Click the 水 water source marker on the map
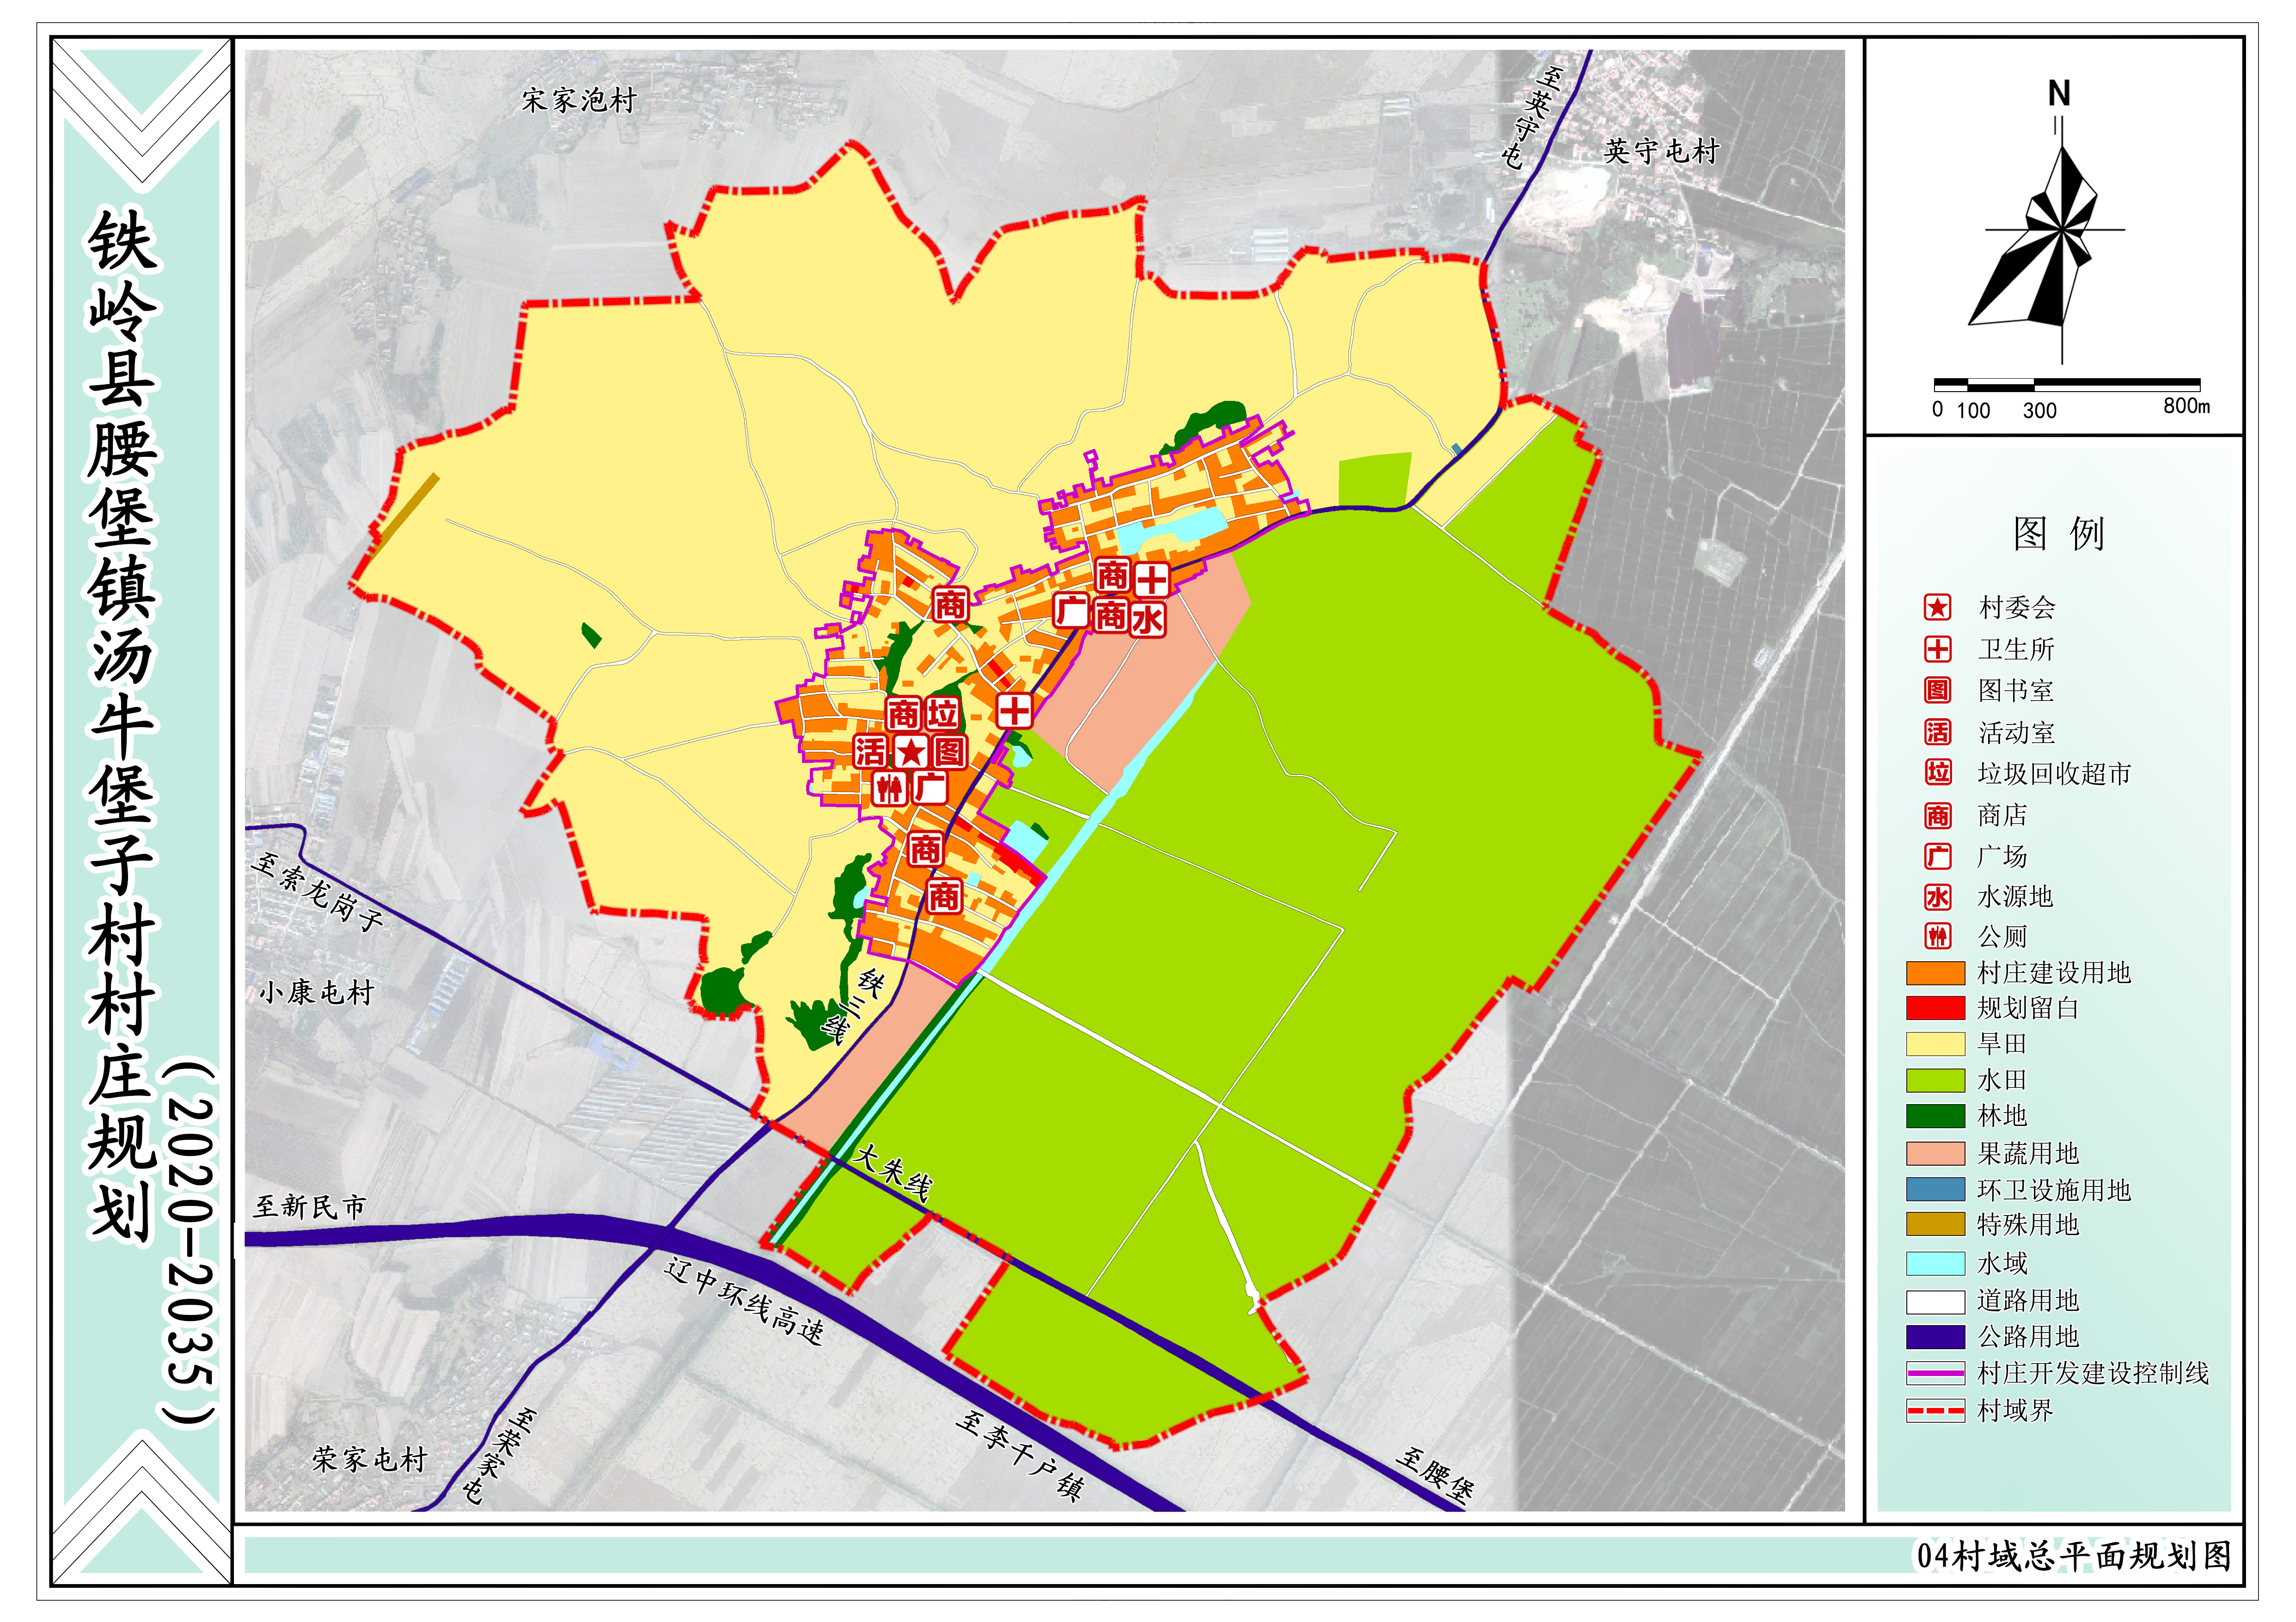 pos(1148,618)
